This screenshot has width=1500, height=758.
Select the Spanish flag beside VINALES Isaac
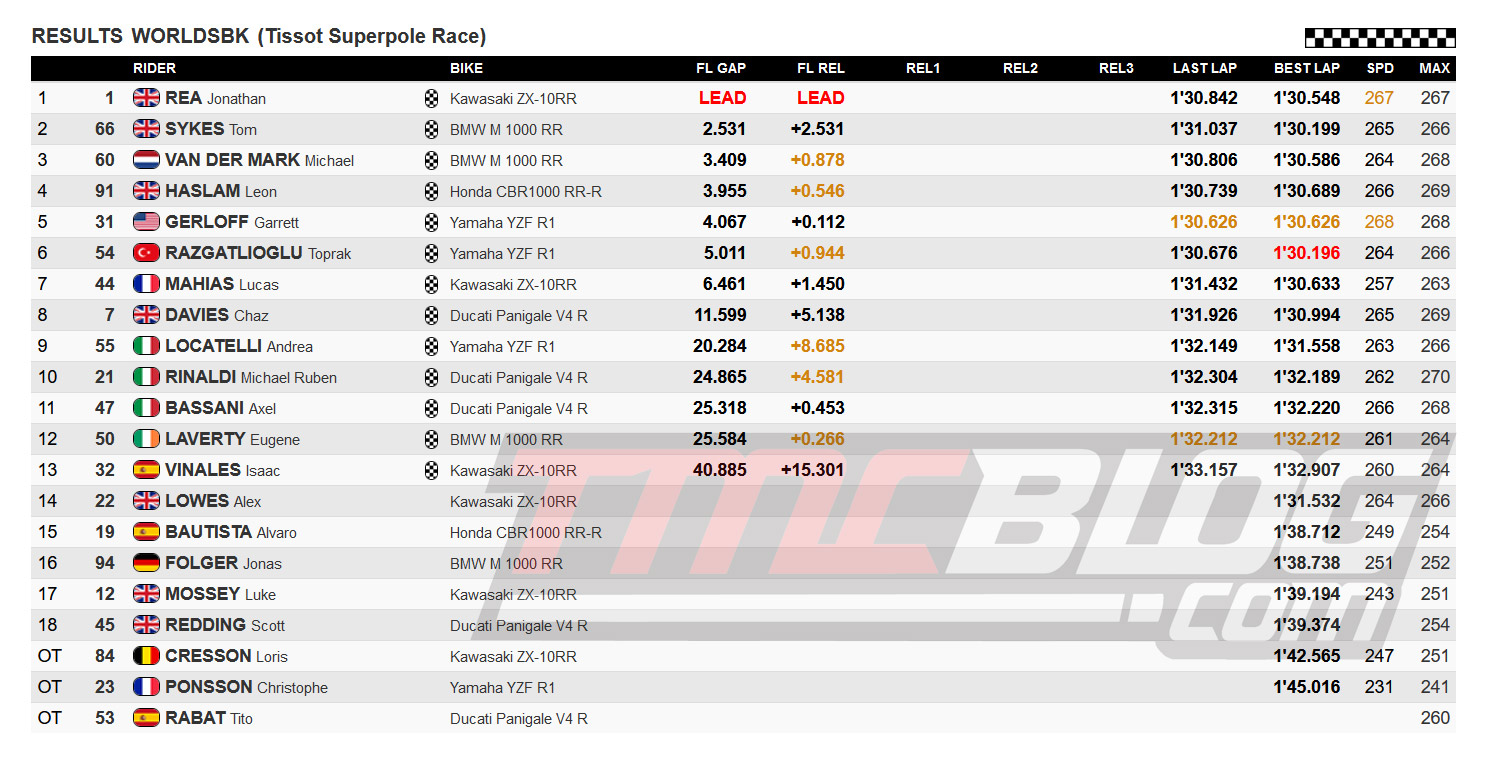(146, 470)
